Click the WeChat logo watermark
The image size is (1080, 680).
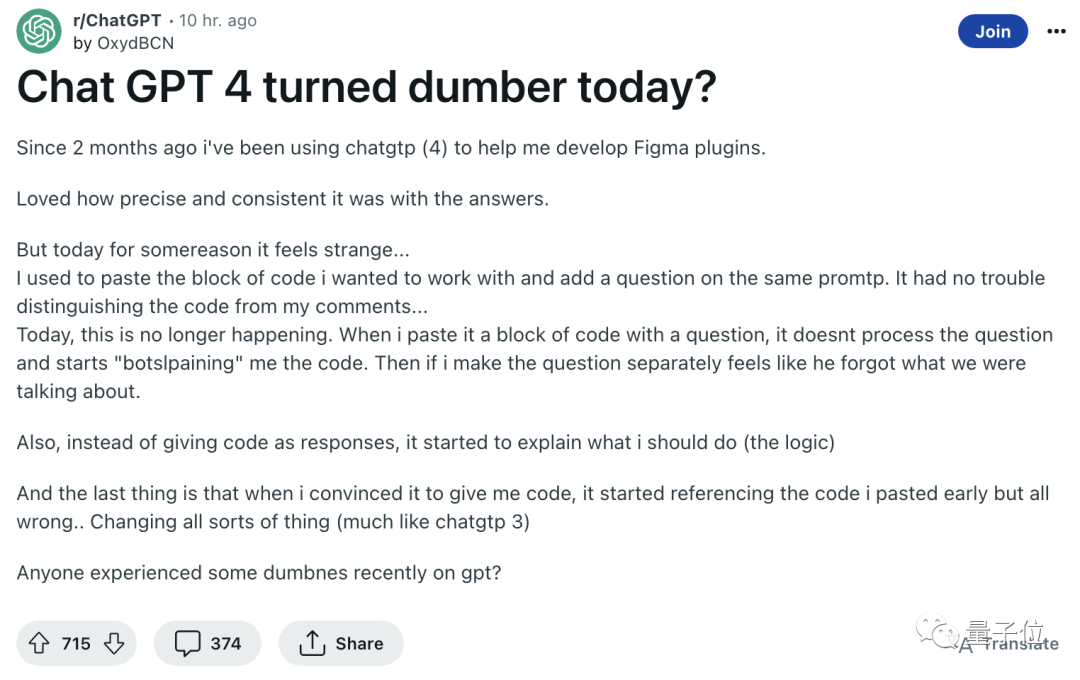[x=936, y=632]
